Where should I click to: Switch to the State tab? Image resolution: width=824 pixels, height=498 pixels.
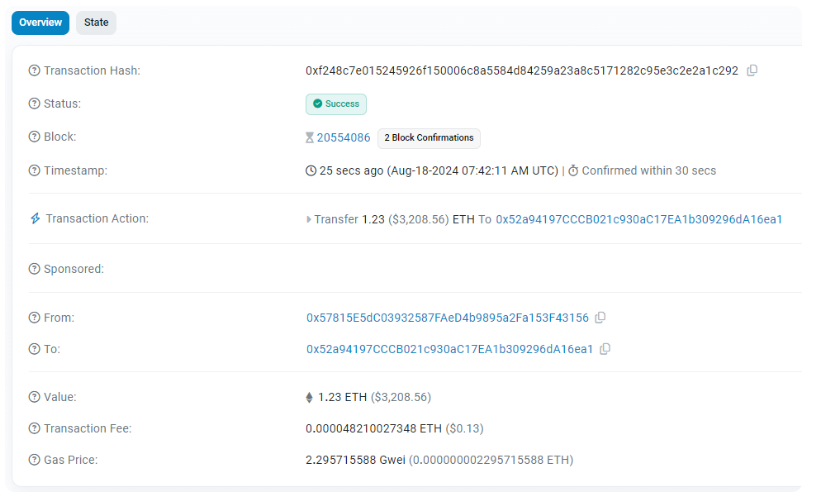96,22
